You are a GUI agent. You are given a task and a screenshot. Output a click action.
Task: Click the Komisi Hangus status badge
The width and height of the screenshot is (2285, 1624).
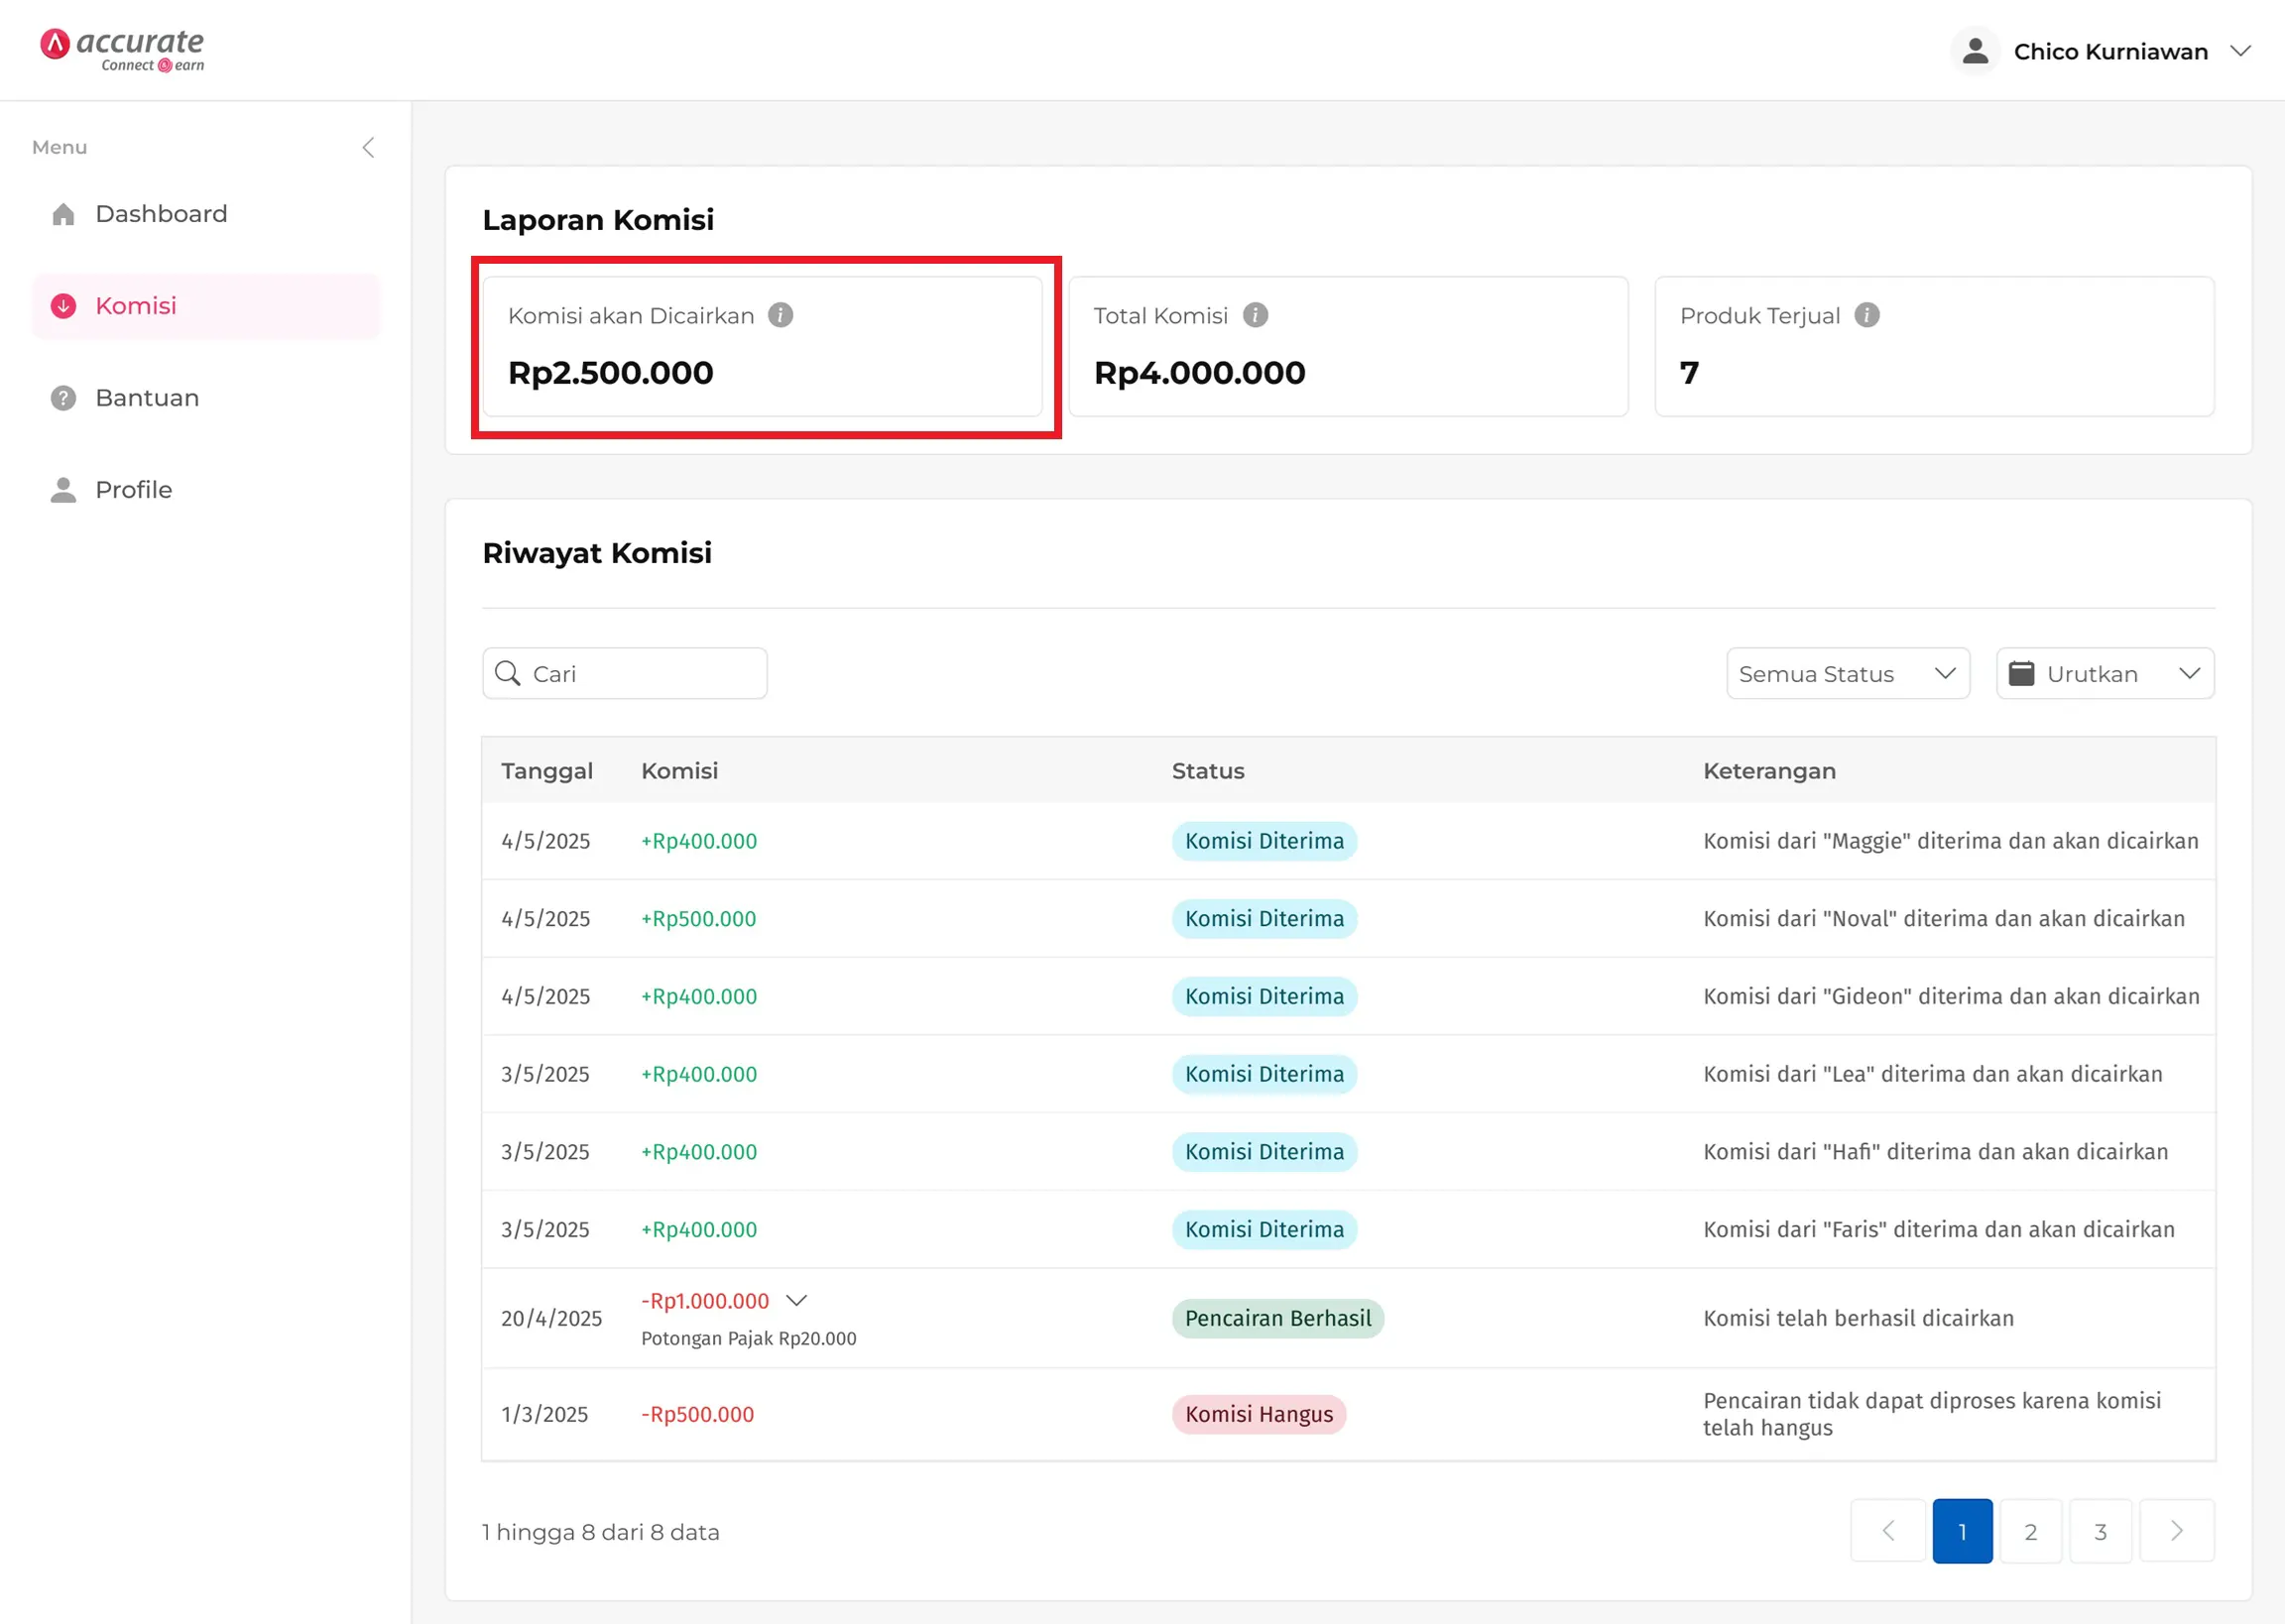(1259, 1414)
